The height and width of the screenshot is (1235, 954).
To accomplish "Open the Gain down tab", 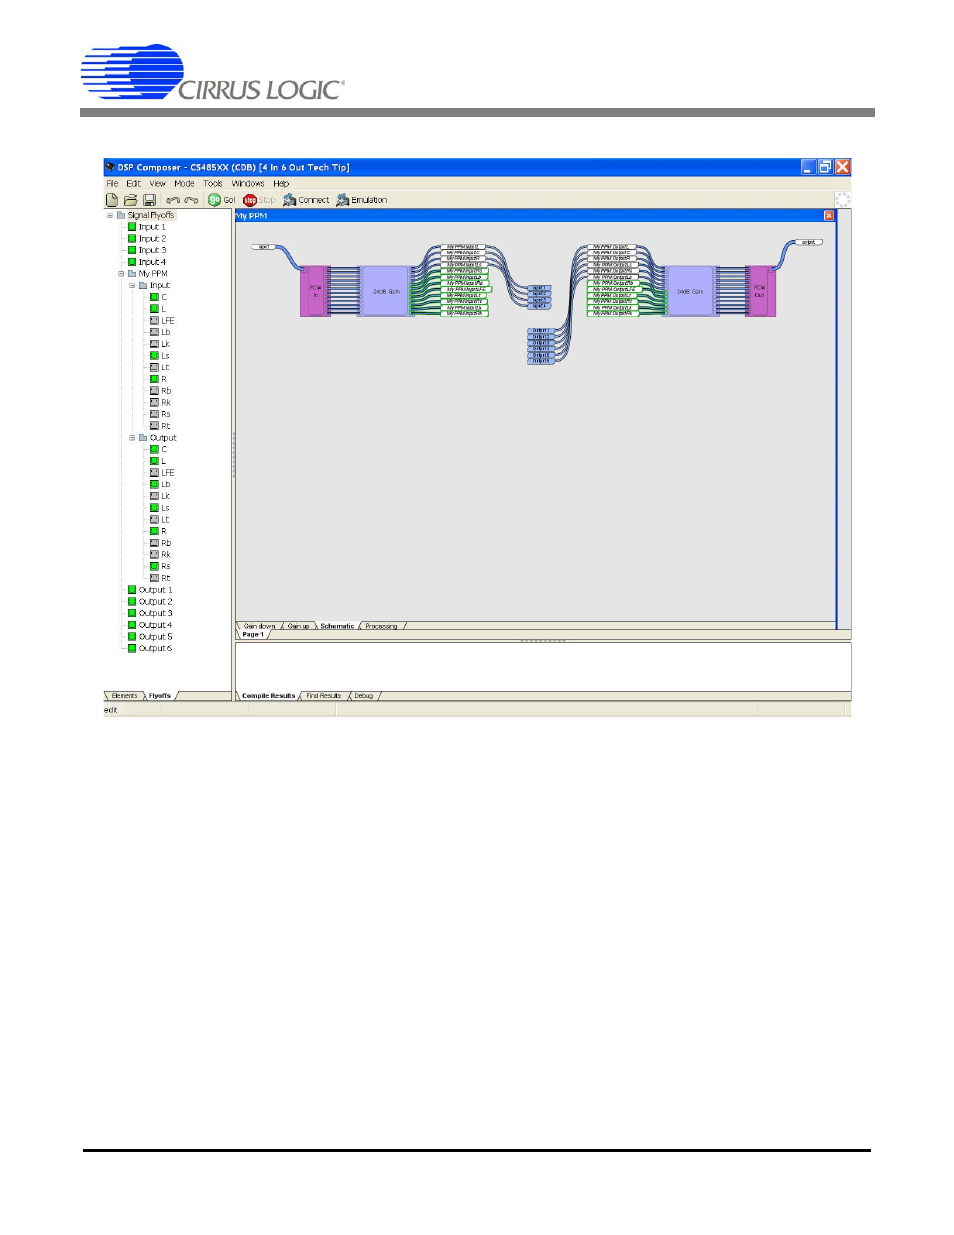I will (x=259, y=626).
